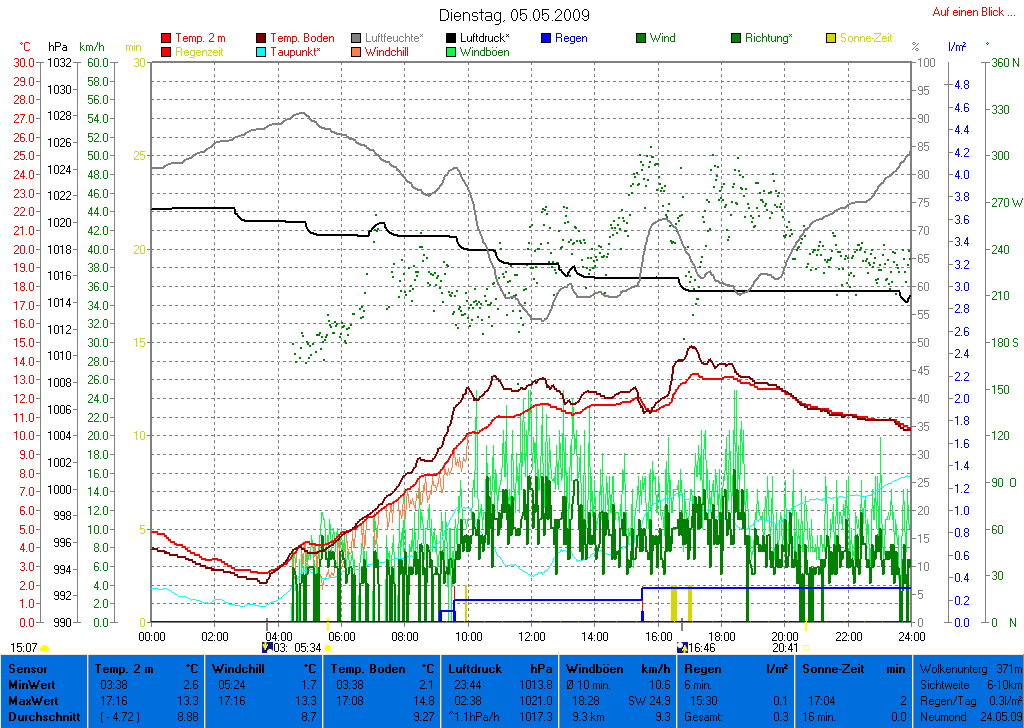
Task: Click the red Temp. 2 m legend swatch
Action: [165, 38]
